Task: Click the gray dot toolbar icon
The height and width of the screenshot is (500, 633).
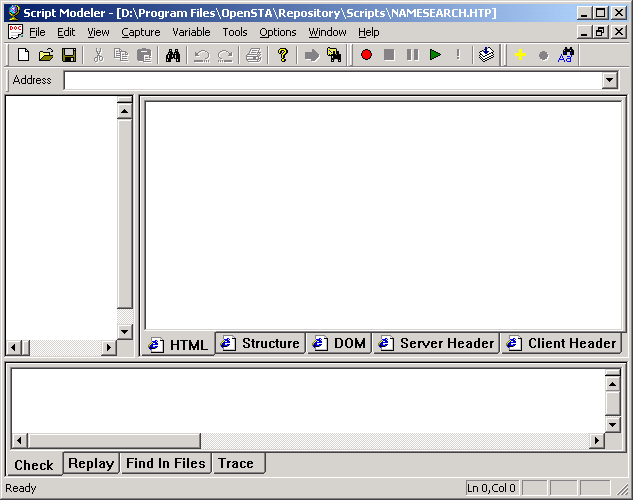Action: tap(543, 55)
